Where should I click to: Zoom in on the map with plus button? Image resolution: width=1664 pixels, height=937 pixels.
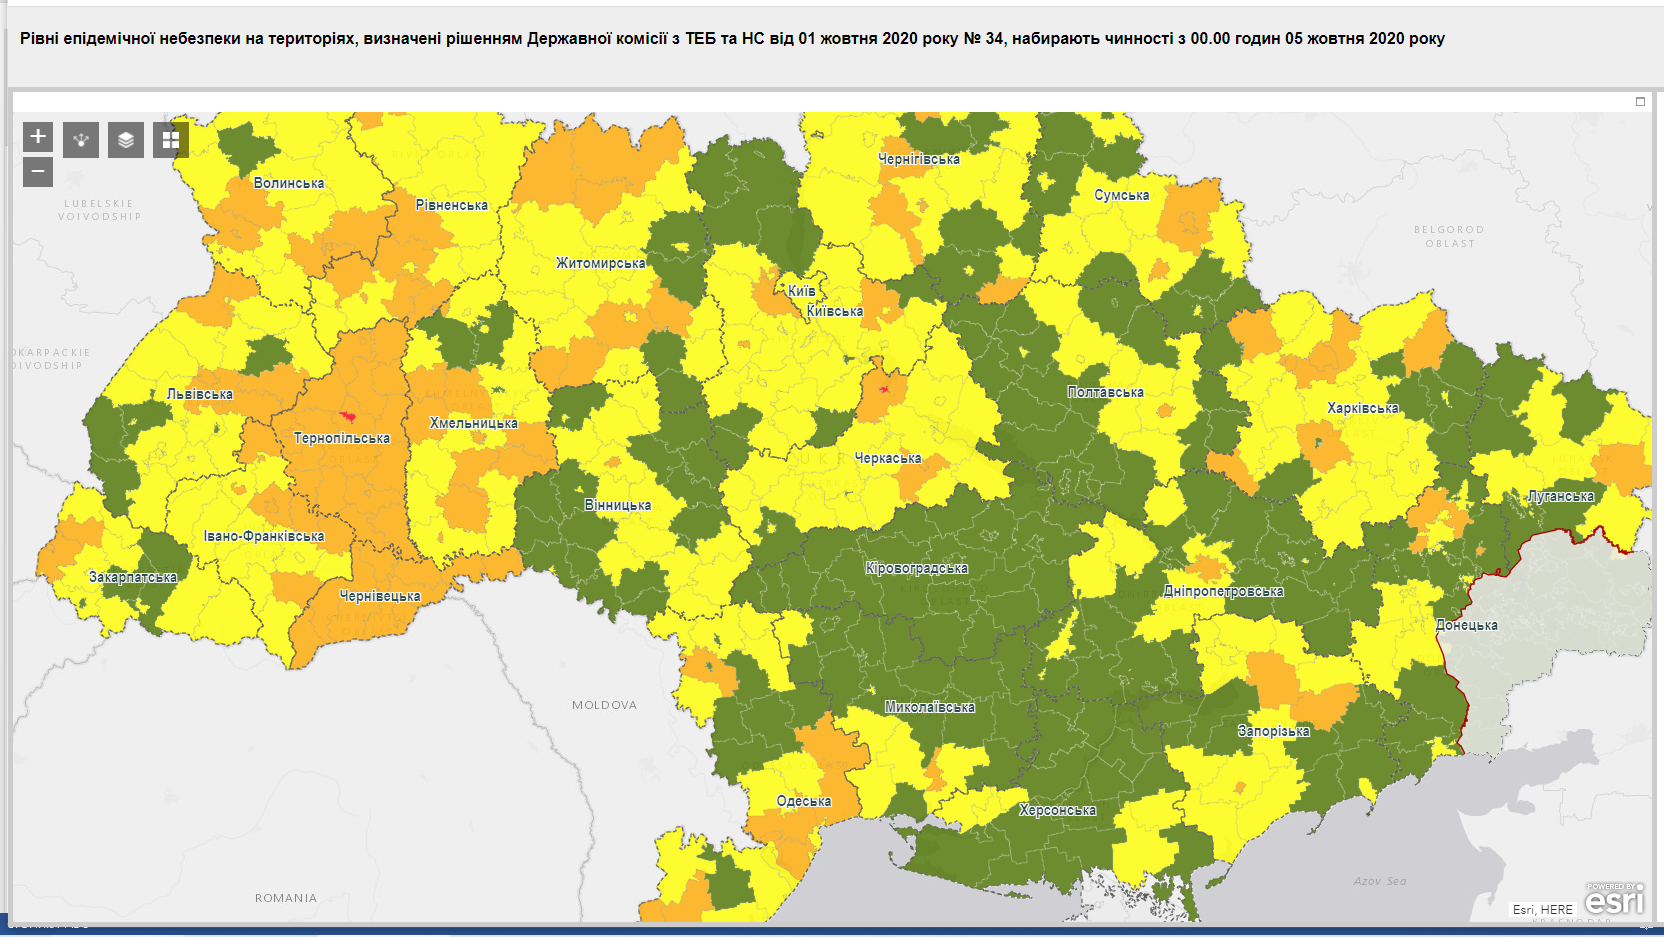coord(38,137)
